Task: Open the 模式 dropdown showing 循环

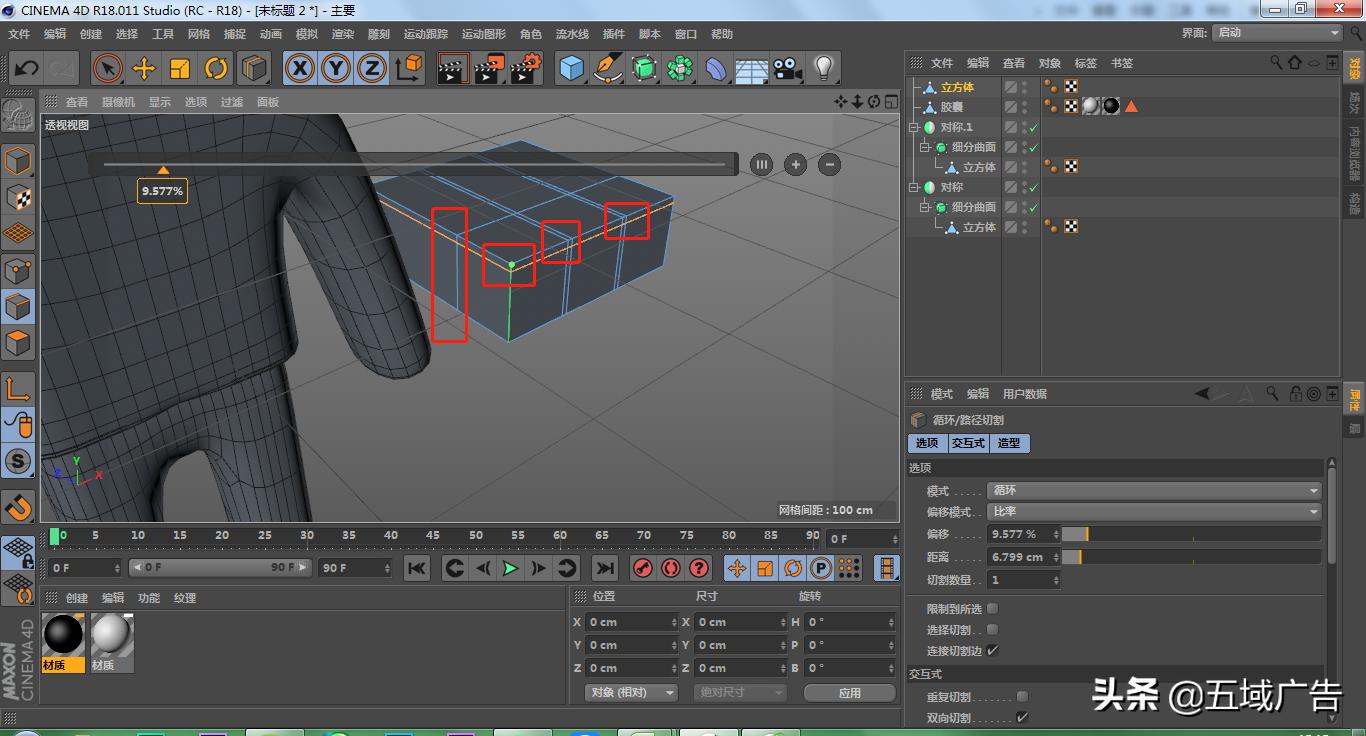Action: (1152, 490)
